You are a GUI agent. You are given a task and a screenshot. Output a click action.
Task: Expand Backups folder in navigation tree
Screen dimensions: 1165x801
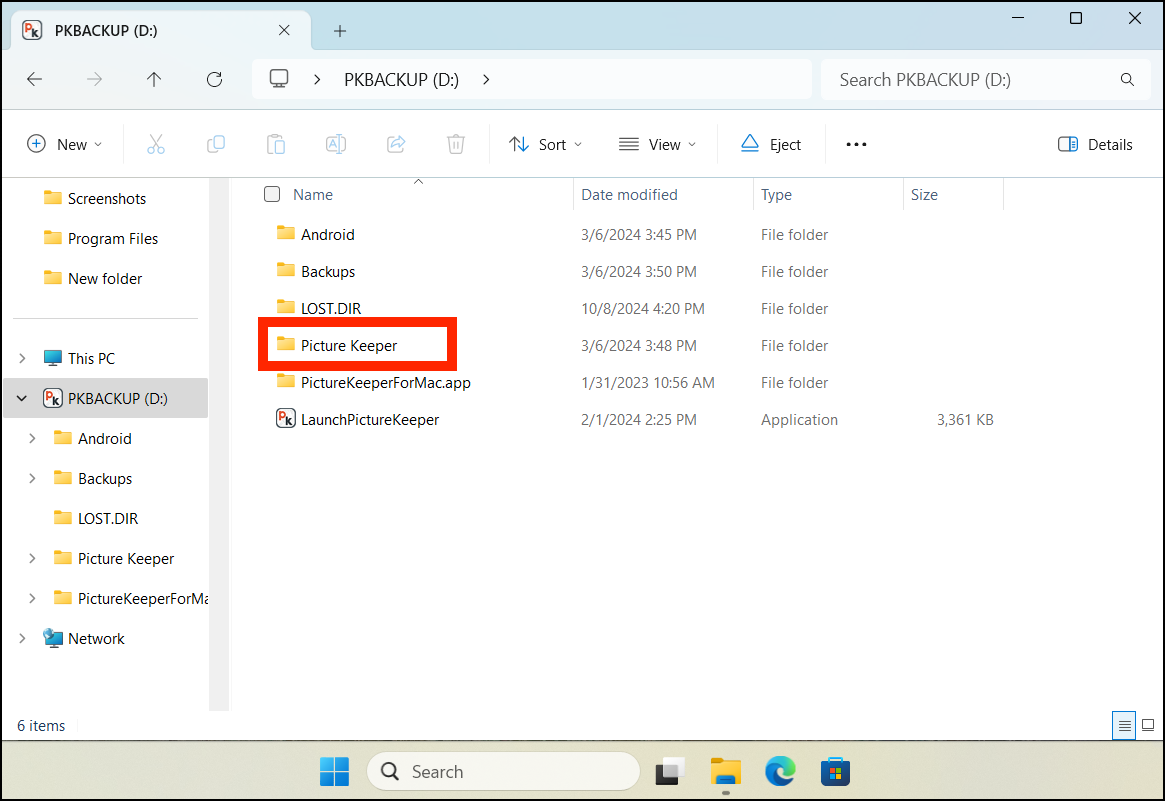pyautogui.click(x=32, y=479)
